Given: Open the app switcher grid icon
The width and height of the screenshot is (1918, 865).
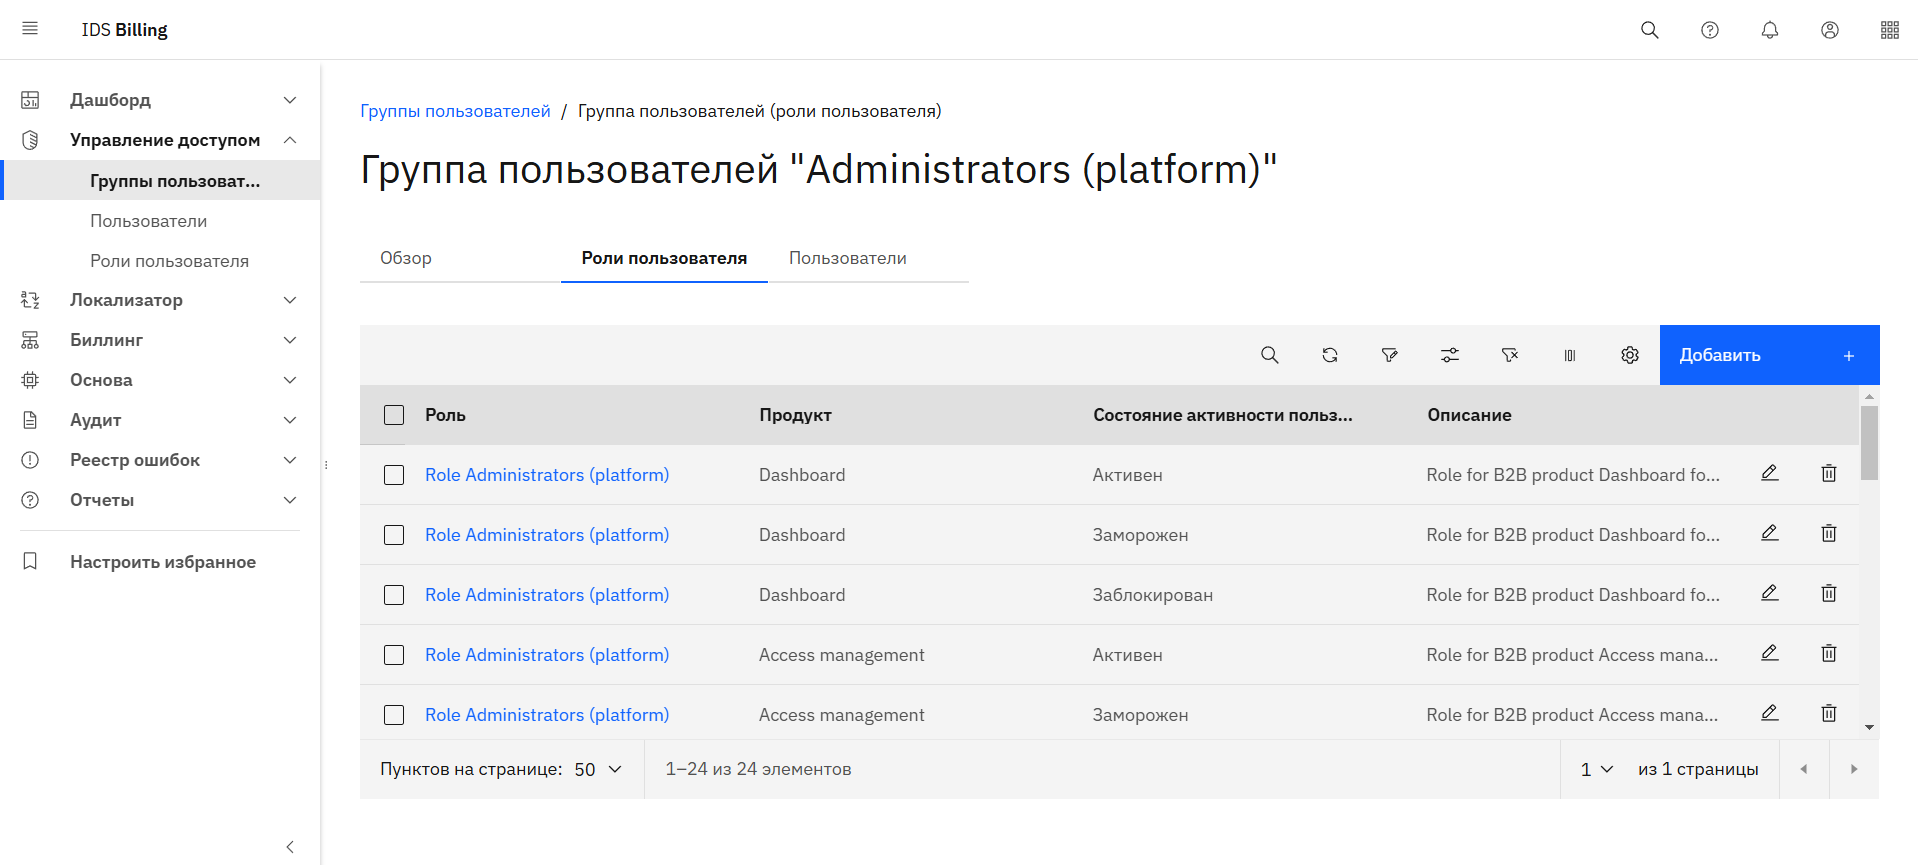Looking at the screenshot, I should coord(1889,30).
